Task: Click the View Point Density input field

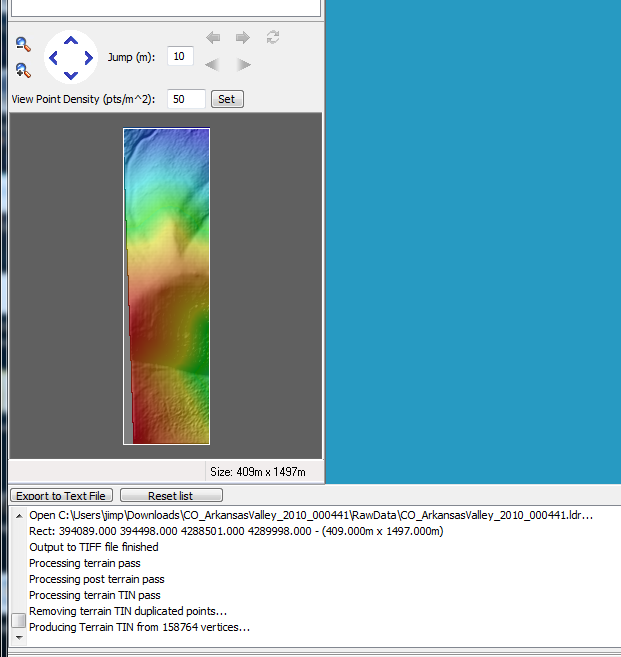Action: click(x=187, y=99)
